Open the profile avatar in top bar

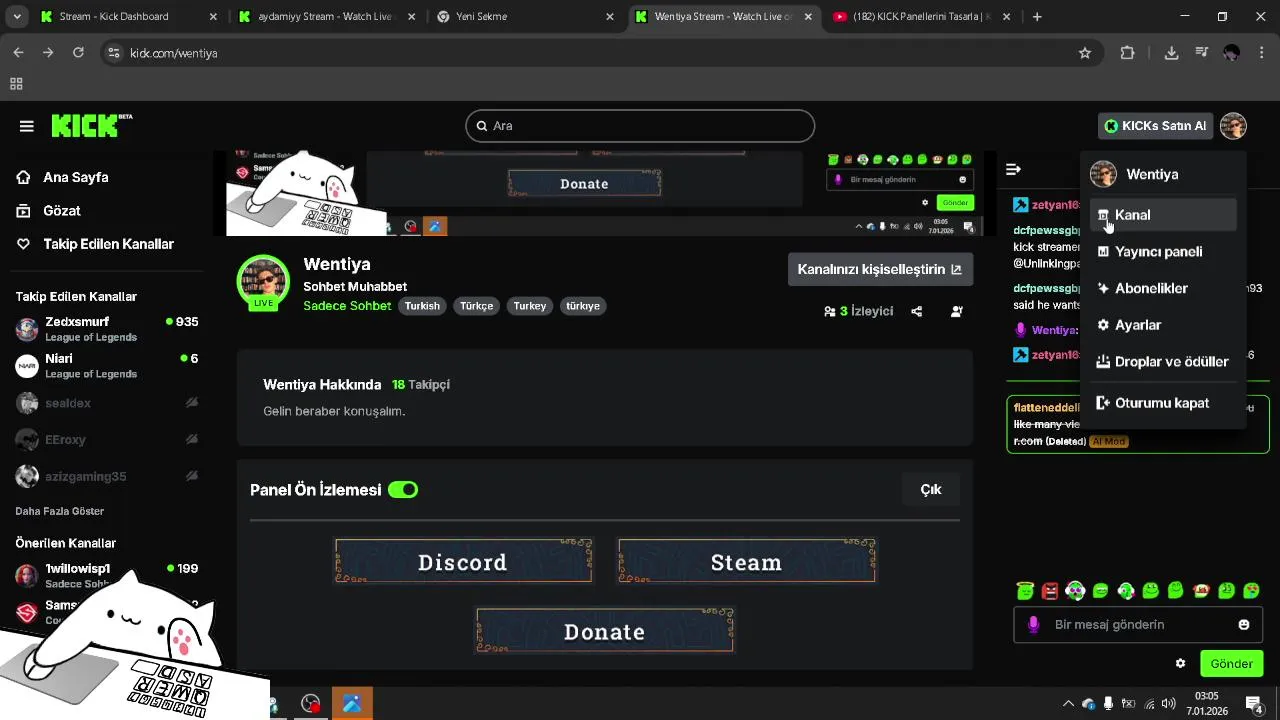point(1232,126)
